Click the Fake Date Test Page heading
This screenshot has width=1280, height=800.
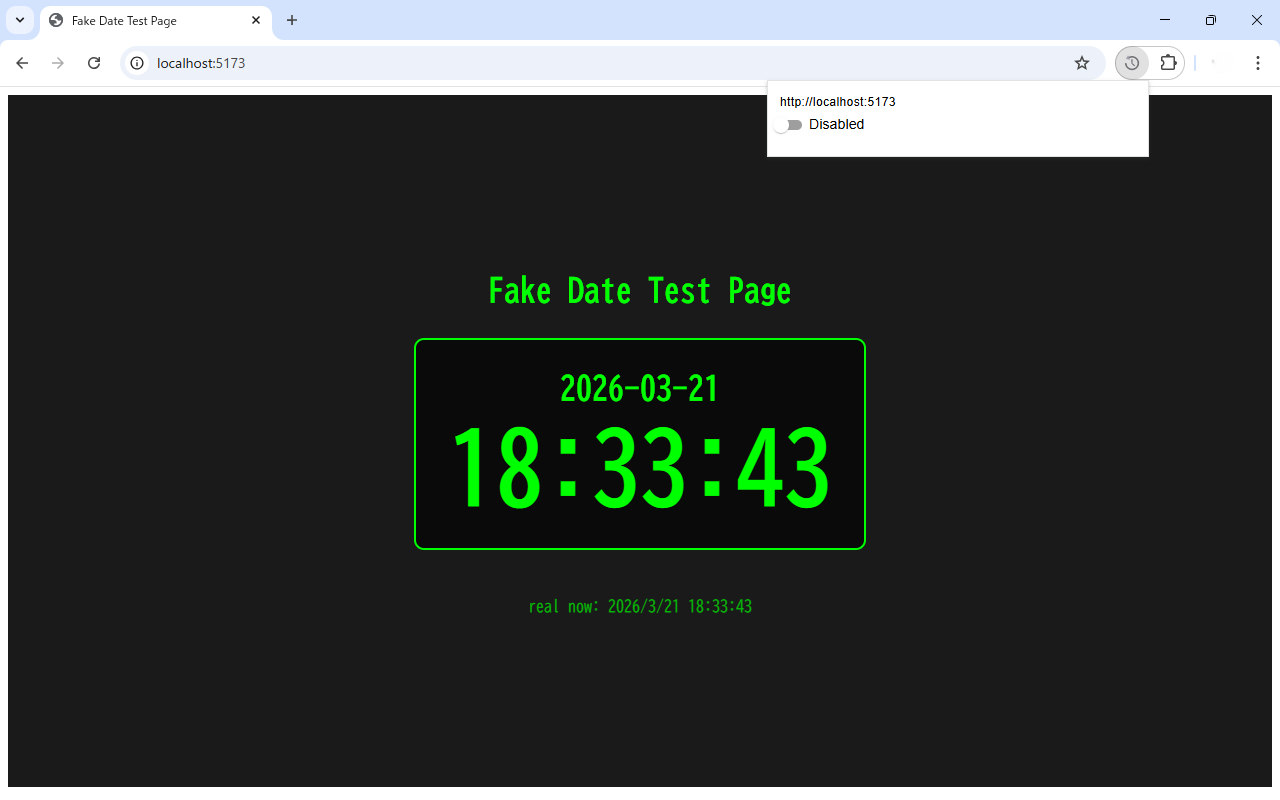click(x=640, y=291)
